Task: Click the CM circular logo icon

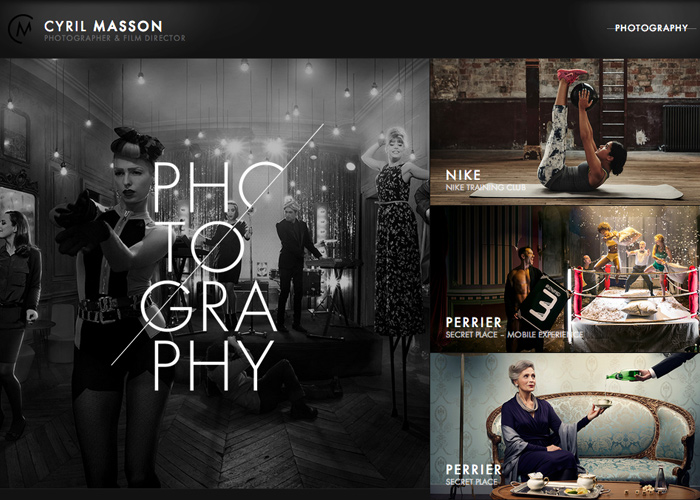Action: click(21, 29)
